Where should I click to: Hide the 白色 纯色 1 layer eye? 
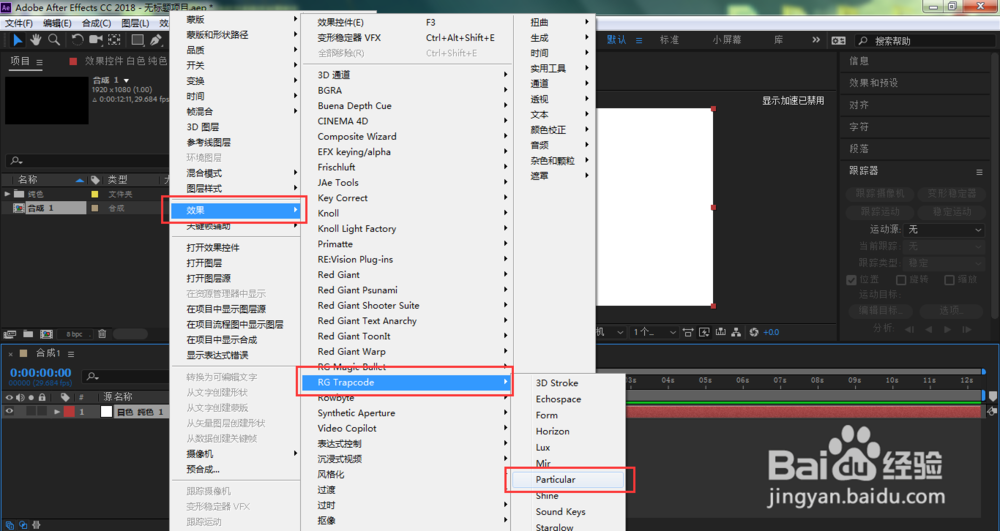[9, 412]
